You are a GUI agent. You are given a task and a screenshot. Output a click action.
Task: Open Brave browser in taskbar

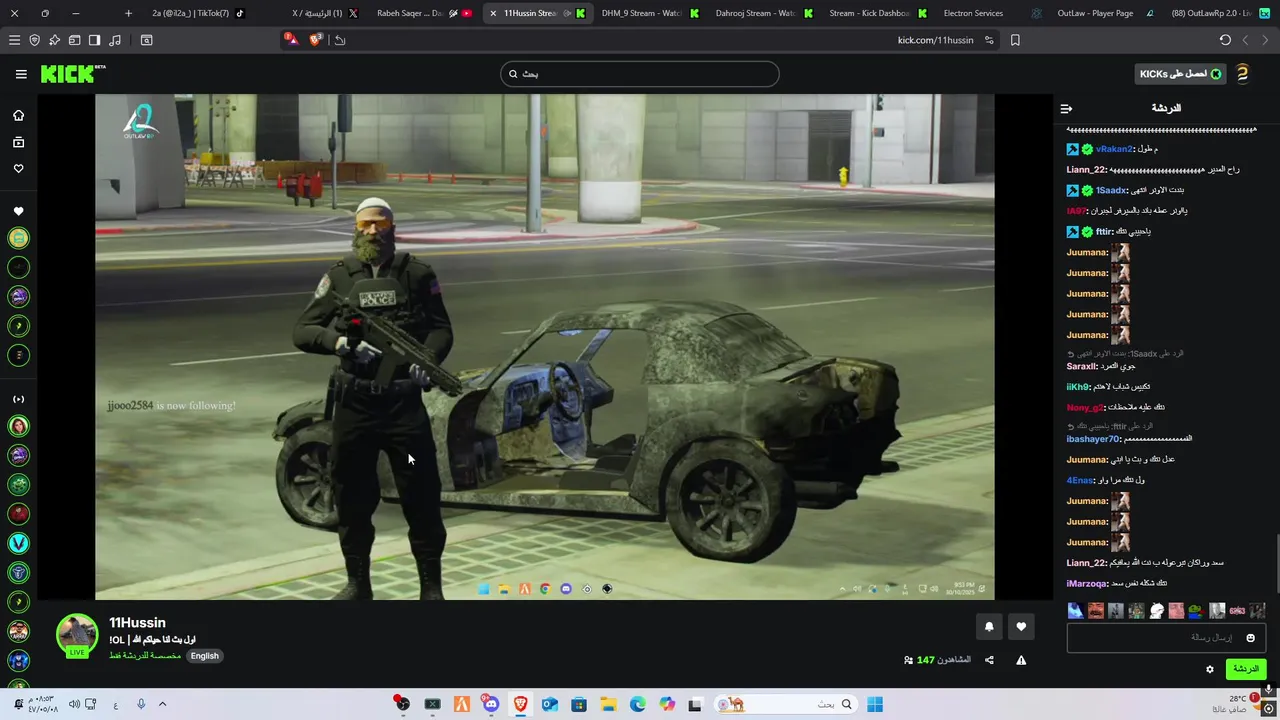click(520, 704)
